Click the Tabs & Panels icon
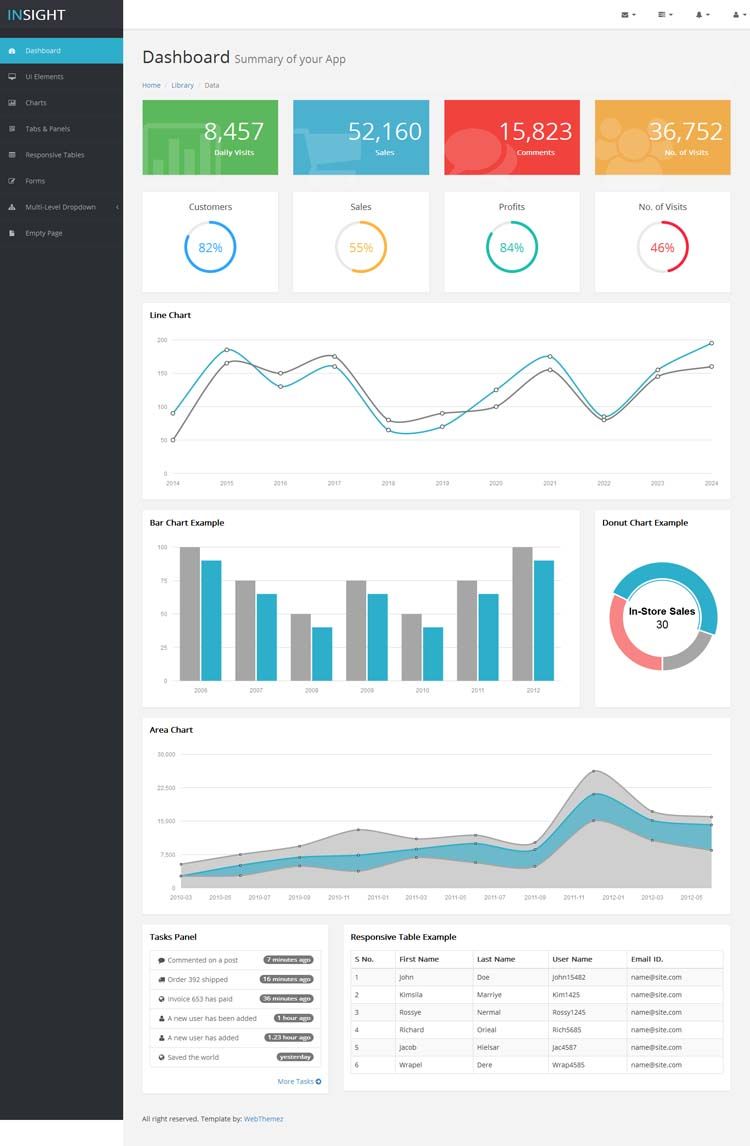The height and width of the screenshot is (1146, 750). pyautogui.click(x=12, y=129)
